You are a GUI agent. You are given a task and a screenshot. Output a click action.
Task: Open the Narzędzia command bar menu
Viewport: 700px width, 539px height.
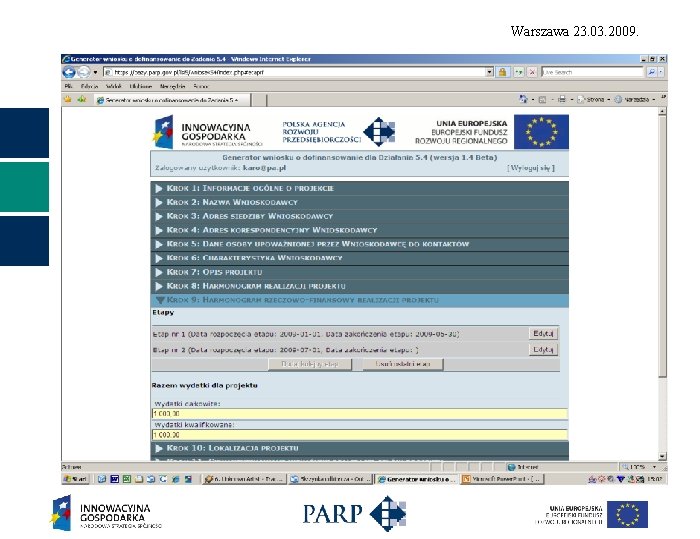(634, 99)
